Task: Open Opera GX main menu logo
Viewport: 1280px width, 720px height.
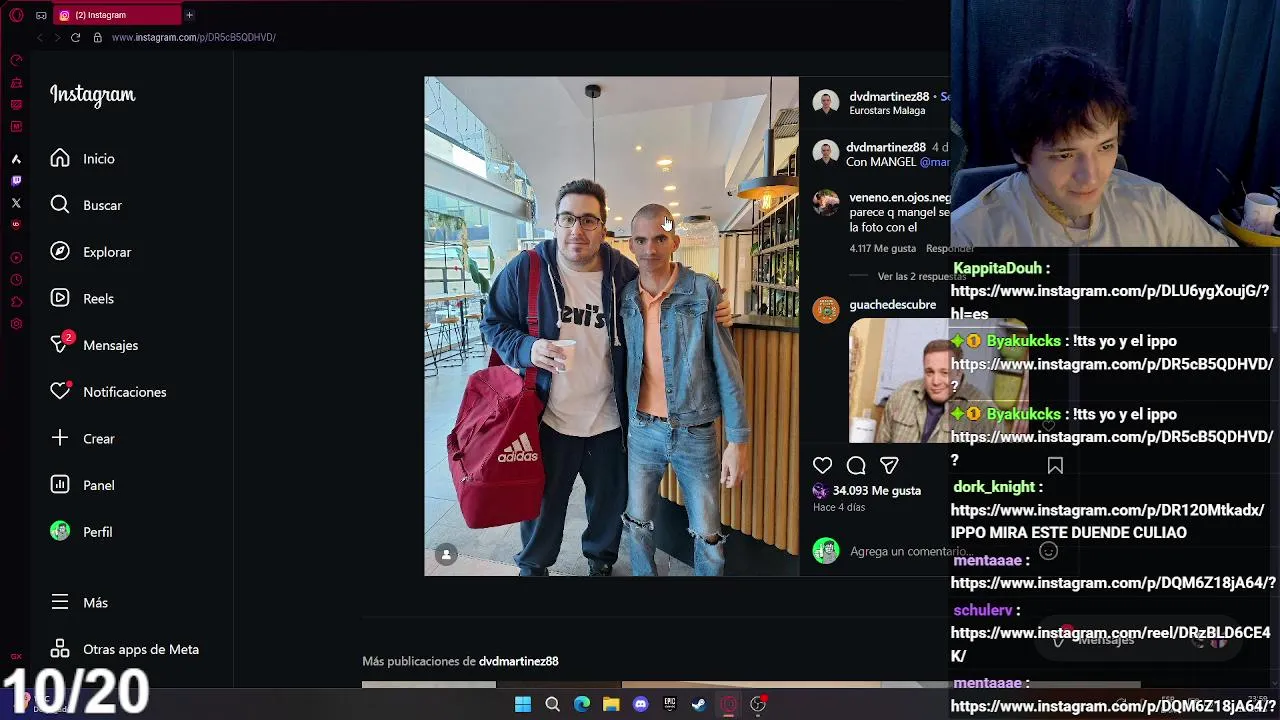Action: [x=16, y=15]
